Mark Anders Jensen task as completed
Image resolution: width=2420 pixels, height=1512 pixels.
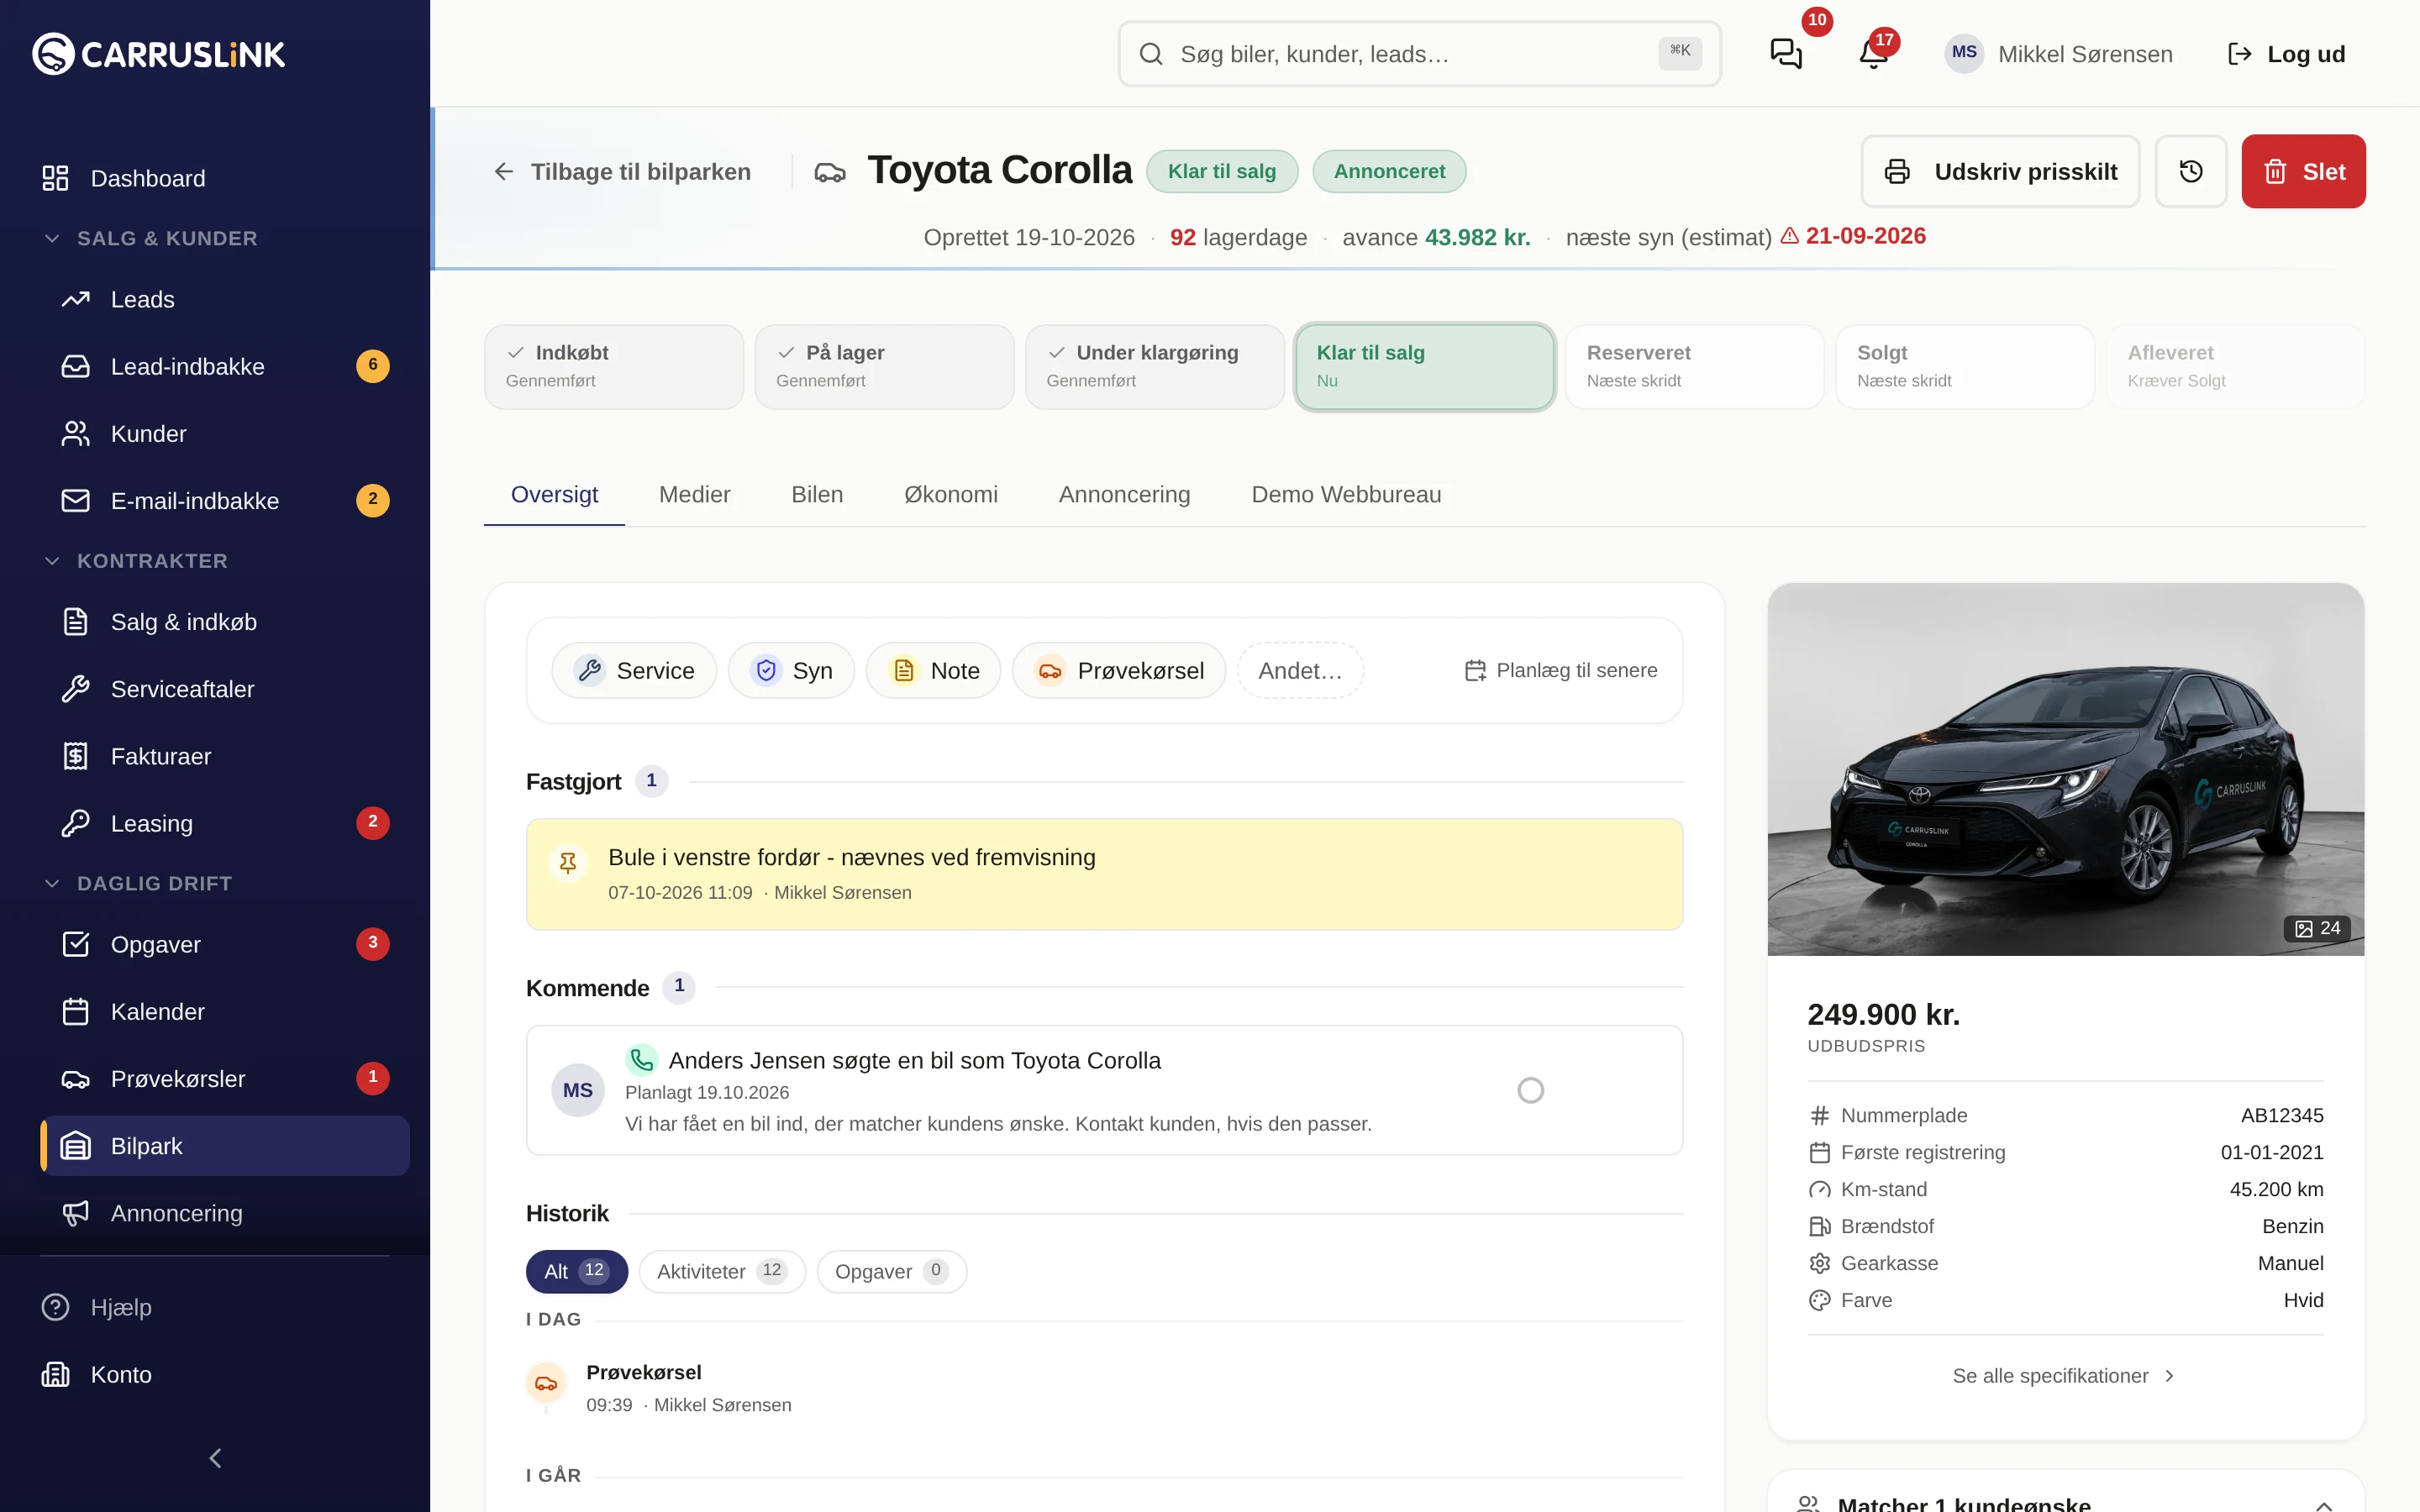[x=1530, y=1090]
